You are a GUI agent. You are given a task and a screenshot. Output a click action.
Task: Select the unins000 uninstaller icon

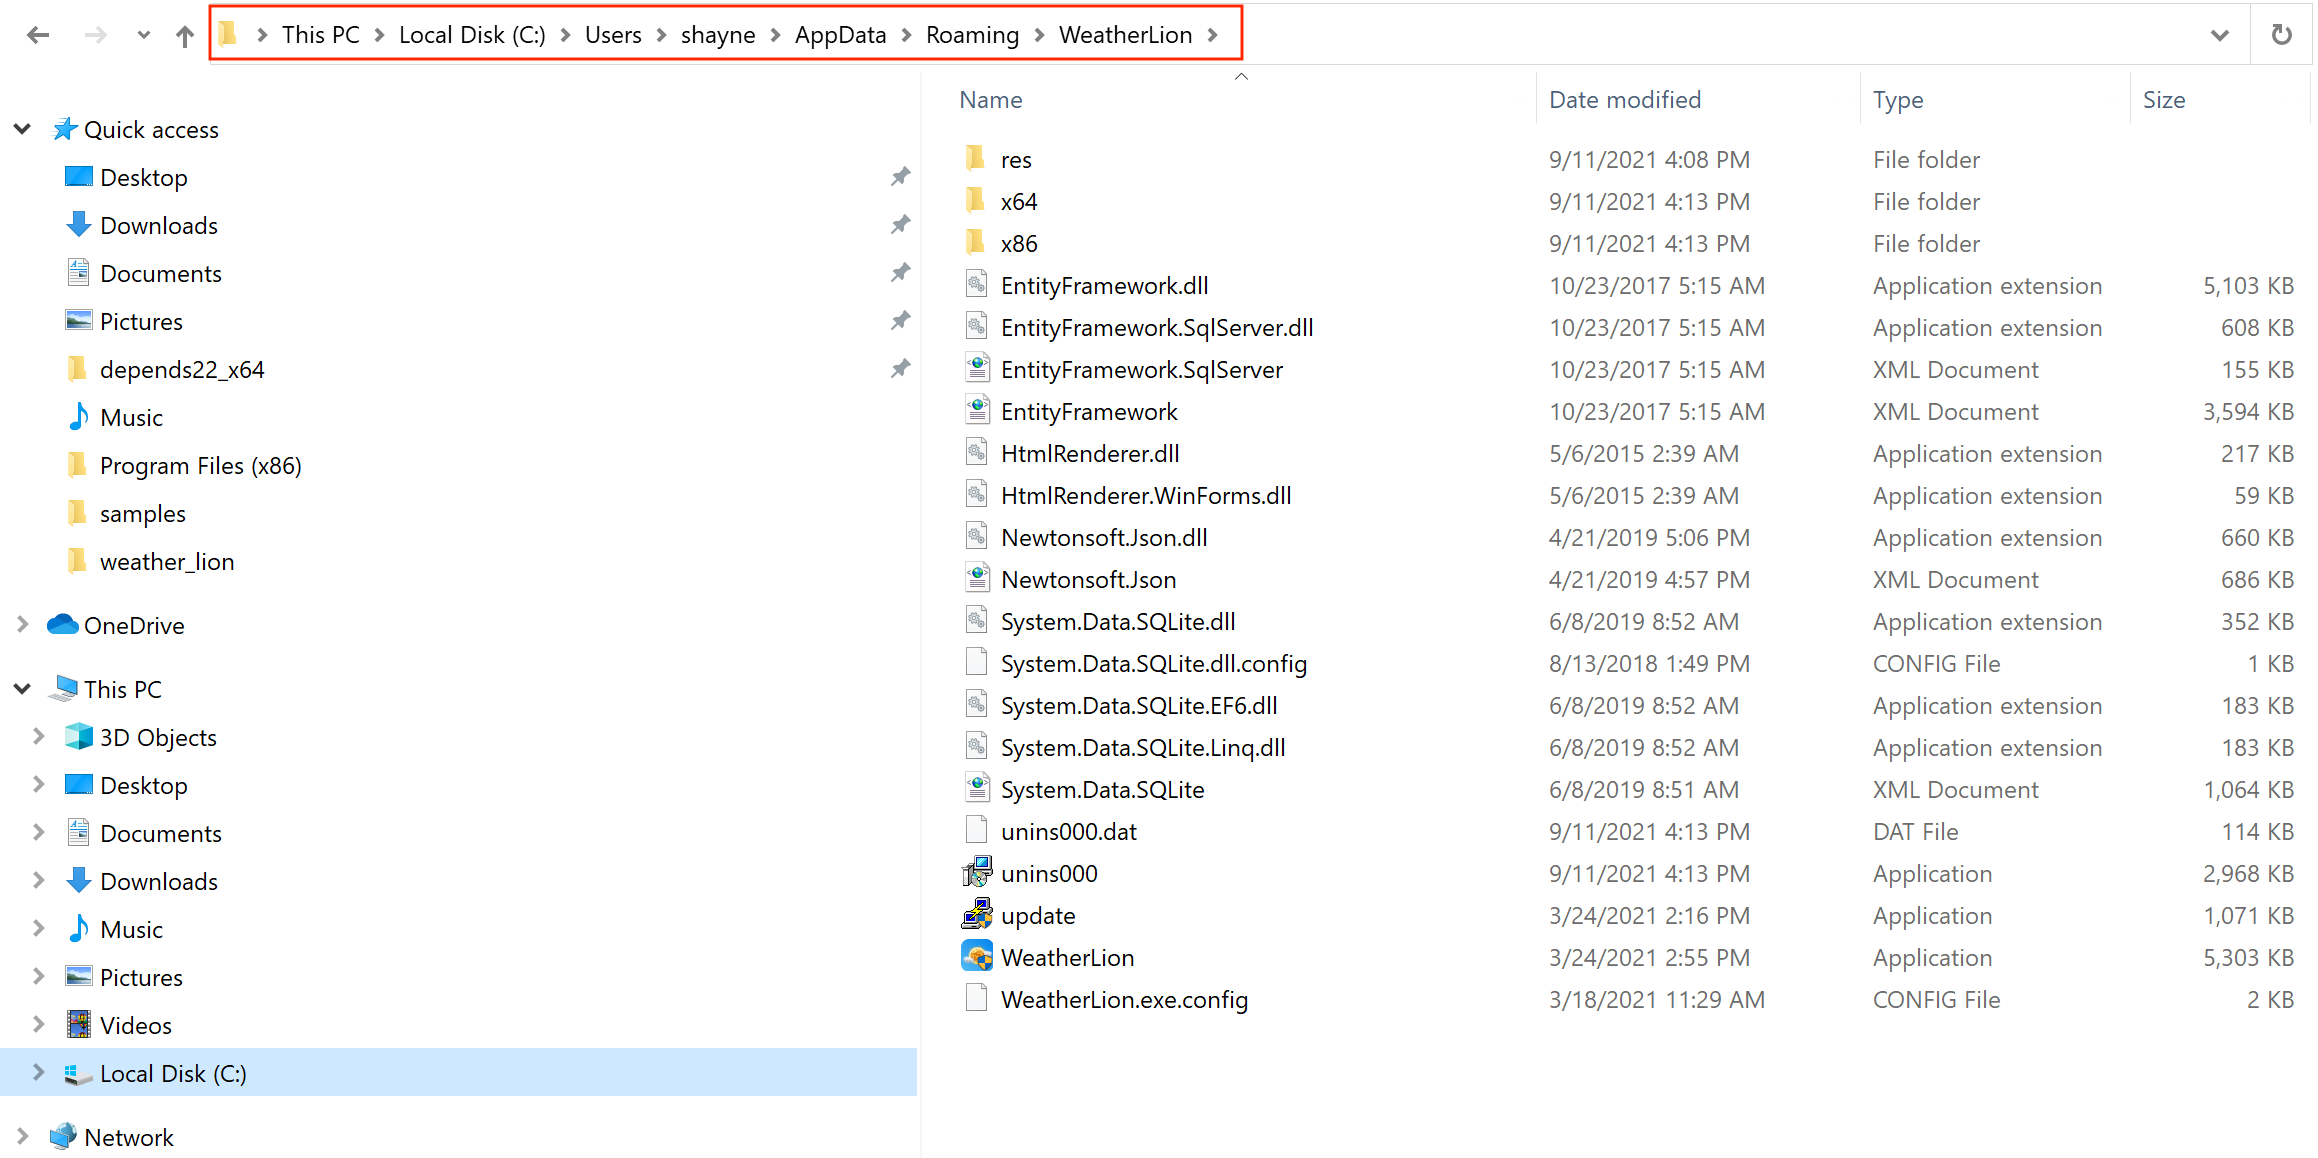(x=977, y=873)
